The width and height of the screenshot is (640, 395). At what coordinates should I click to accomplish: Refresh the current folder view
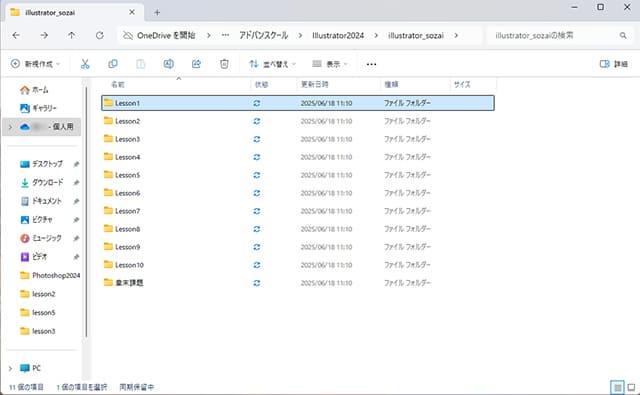tap(100, 36)
